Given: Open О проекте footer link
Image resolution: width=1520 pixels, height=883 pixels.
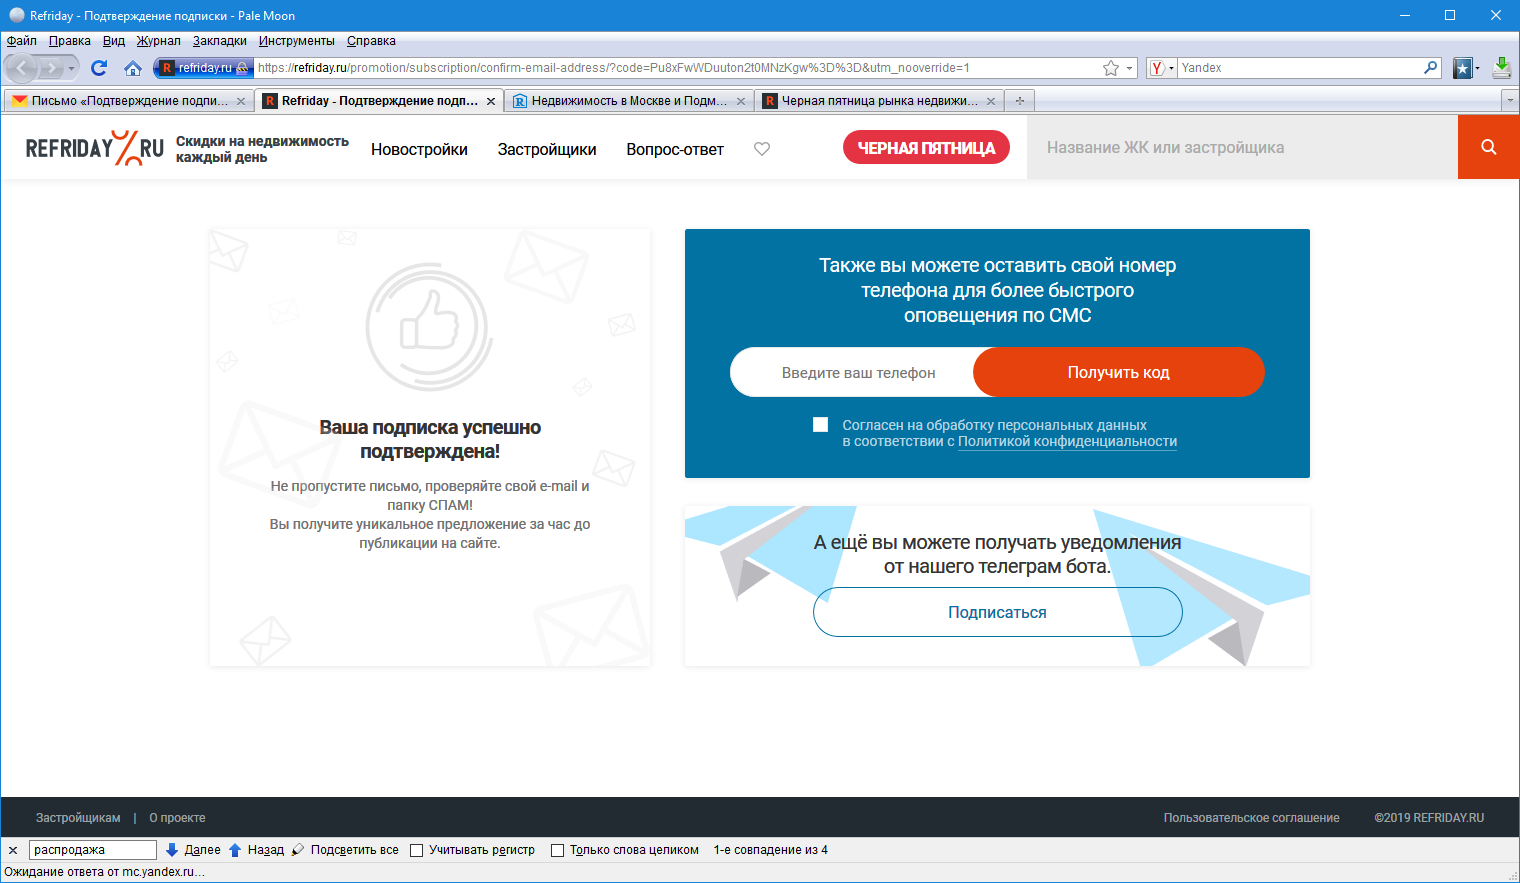Looking at the screenshot, I should point(177,818).
